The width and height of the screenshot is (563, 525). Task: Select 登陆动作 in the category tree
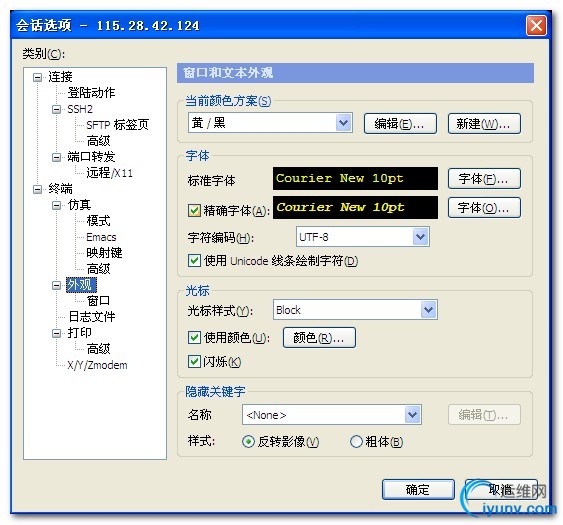coord(91,93)
